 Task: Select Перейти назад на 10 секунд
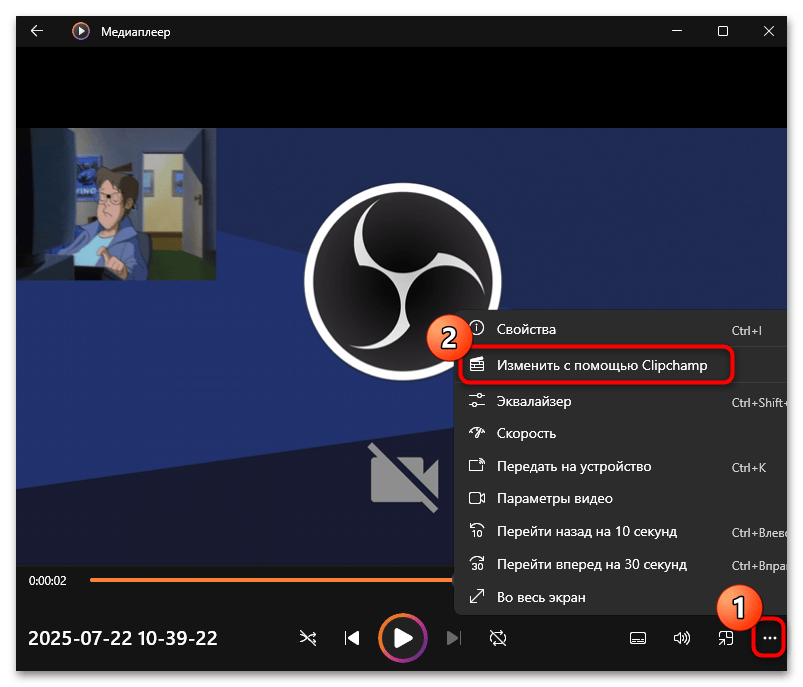(x=620, y=531)
